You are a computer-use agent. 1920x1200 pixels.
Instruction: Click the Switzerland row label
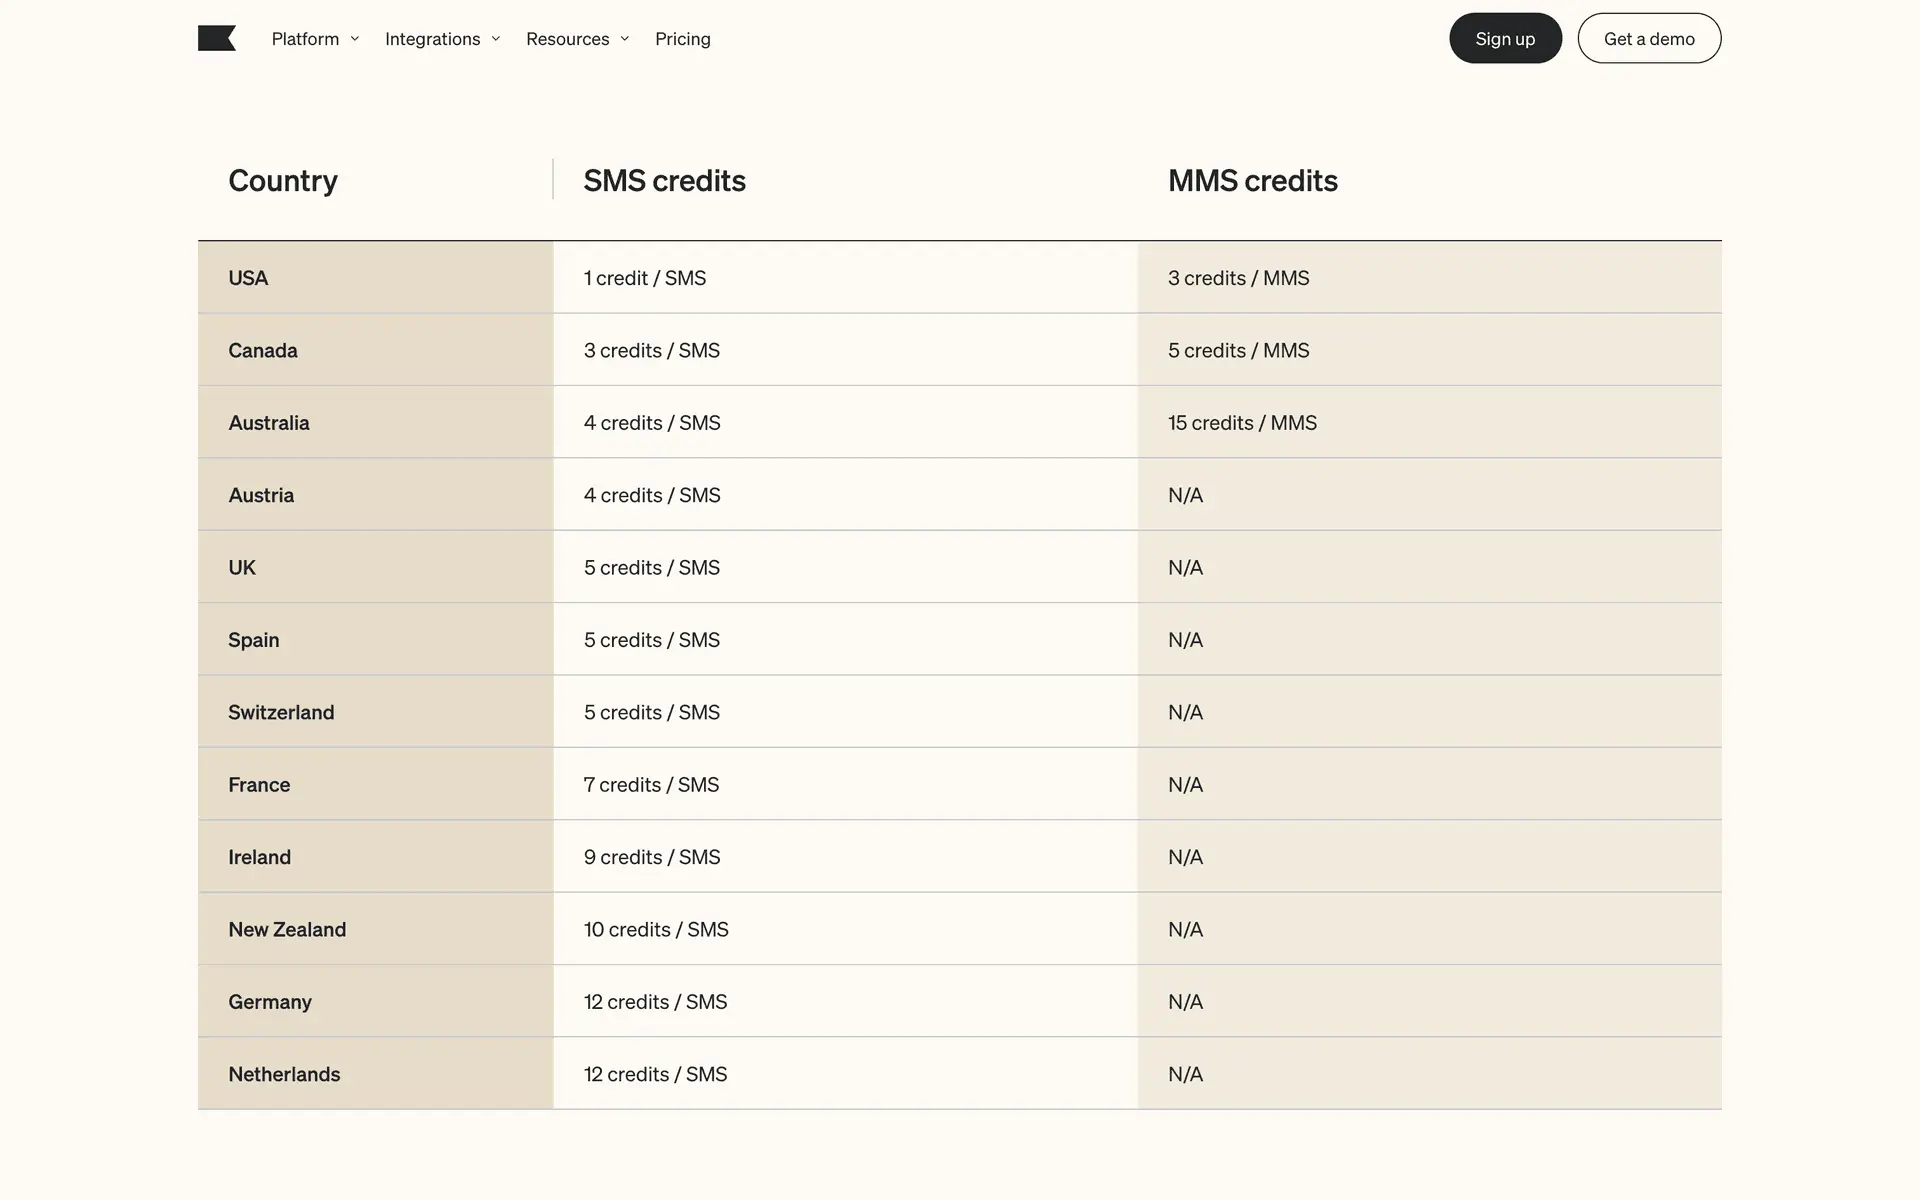281,713
